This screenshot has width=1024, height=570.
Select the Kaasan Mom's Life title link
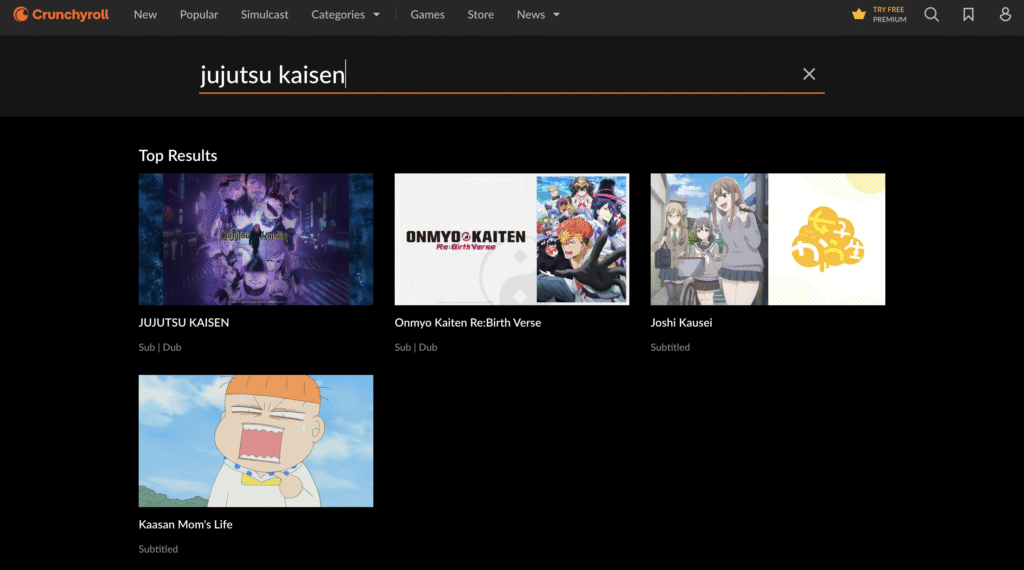click(x=185, y=524)
